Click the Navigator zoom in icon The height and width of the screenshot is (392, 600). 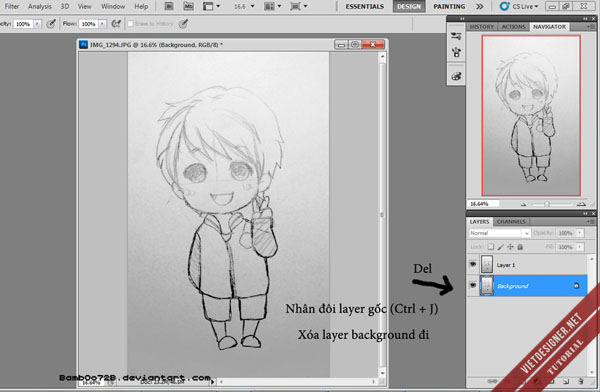[581, 204]
